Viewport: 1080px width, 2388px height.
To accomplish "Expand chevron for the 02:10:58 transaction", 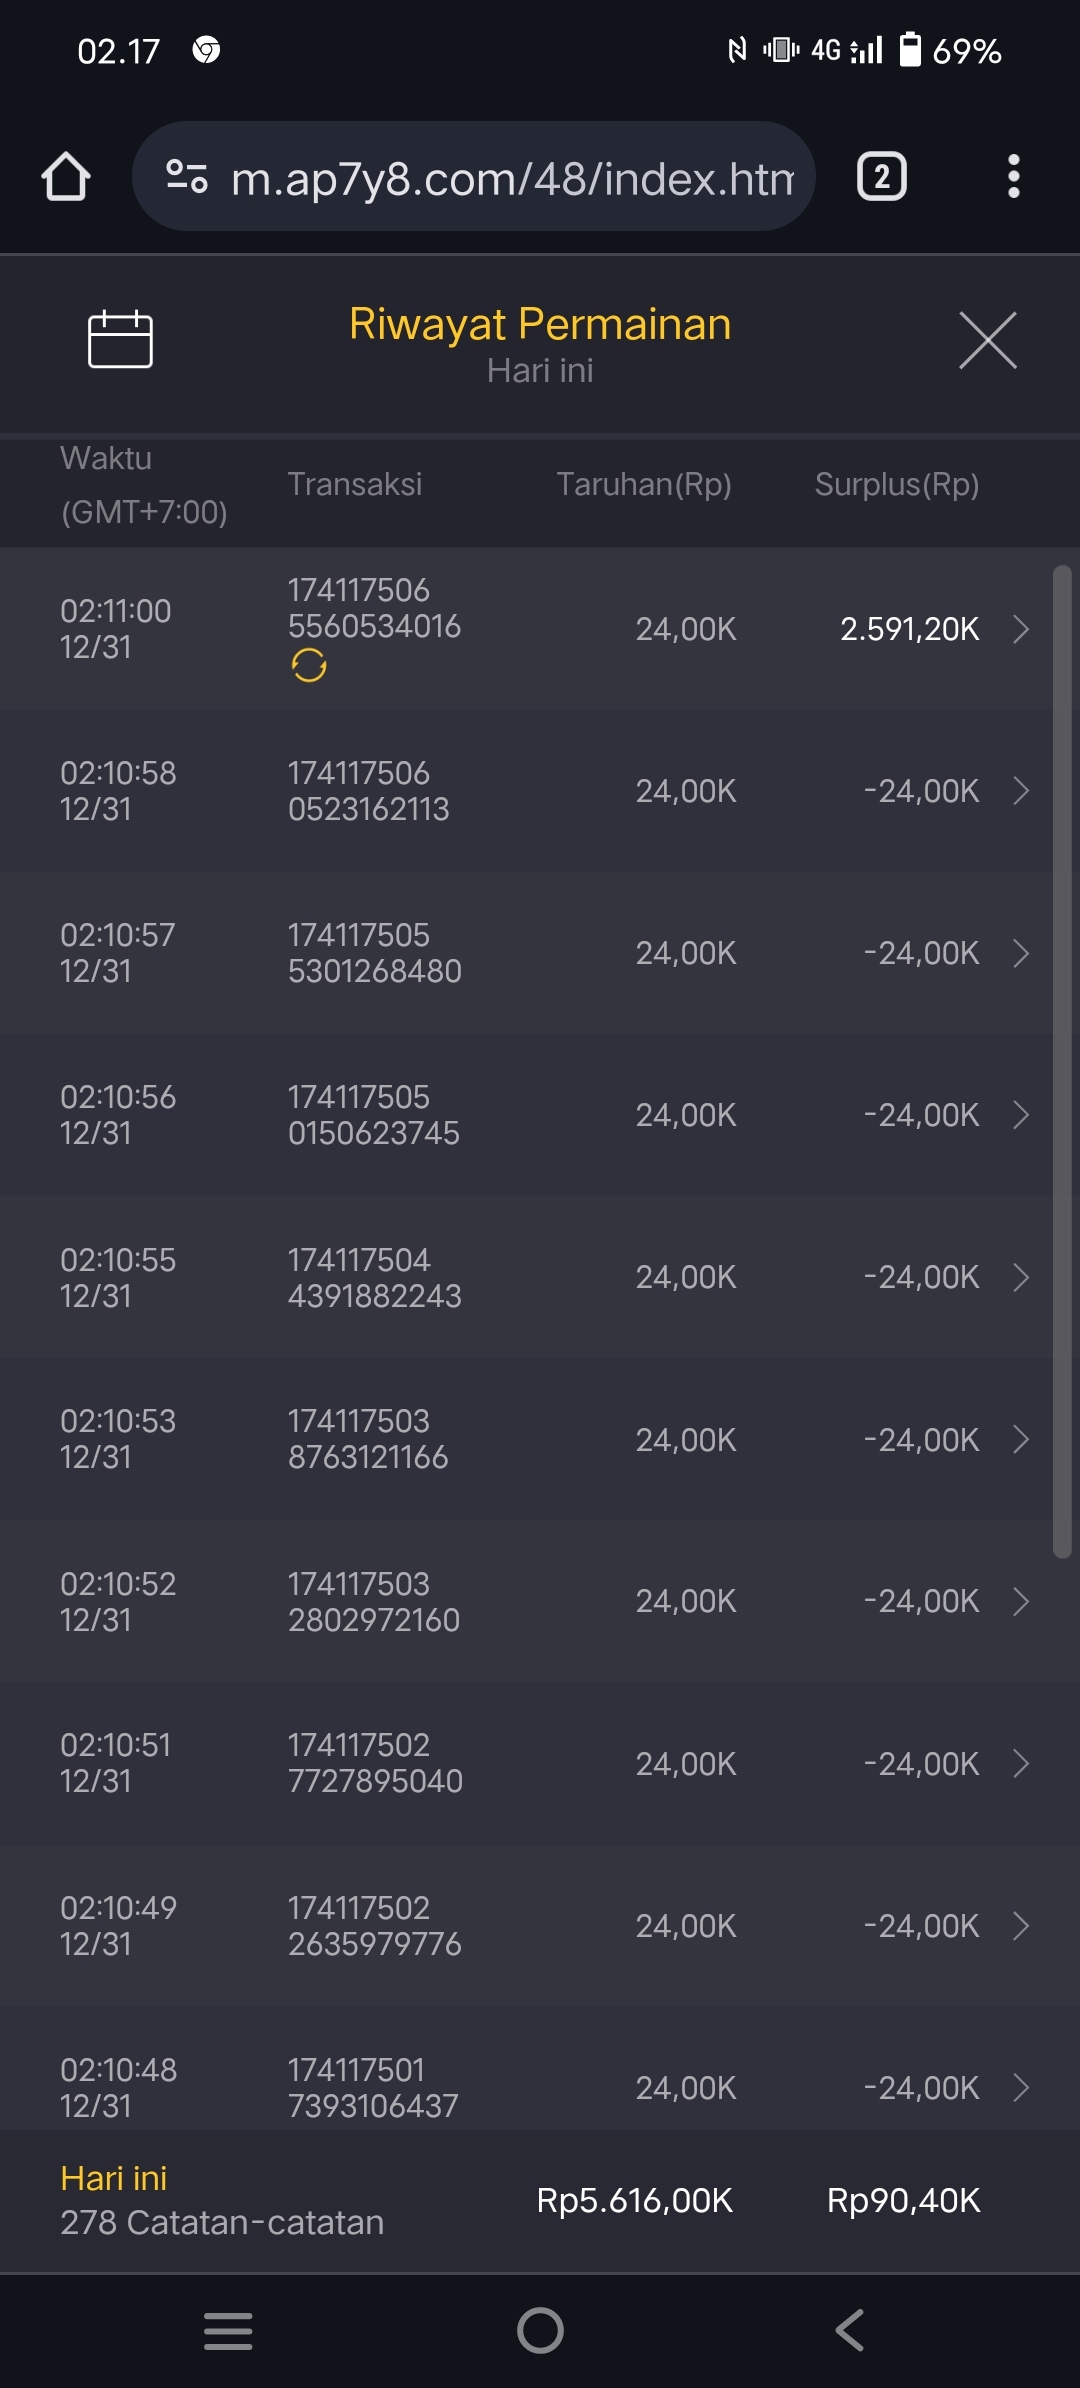I will [1020, 791].
